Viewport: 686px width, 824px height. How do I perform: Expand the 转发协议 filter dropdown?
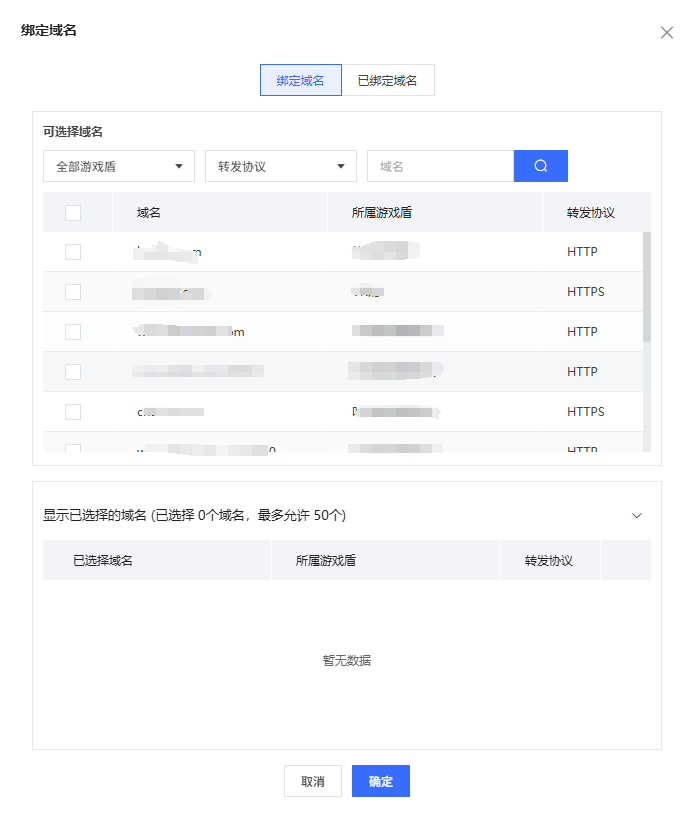[280, 166]
